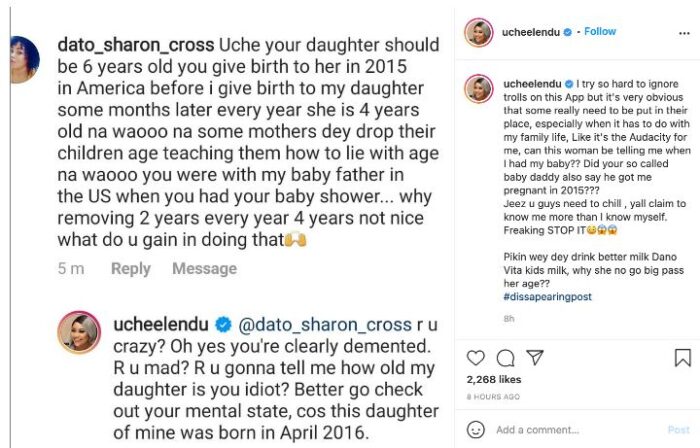The image size is (700, 448).
Task: Save the post with the bookmark icon
Action: (x=682, y=358)
